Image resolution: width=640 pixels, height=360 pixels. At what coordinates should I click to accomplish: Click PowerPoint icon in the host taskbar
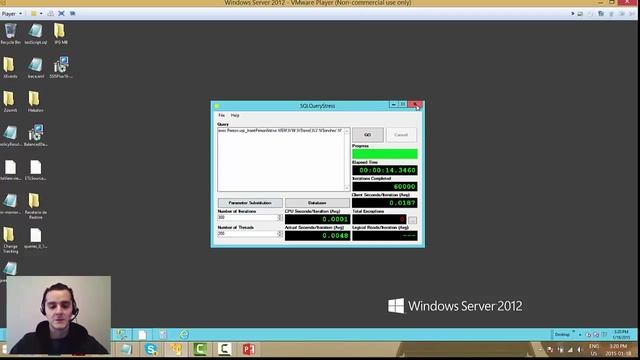pos(249,349)
